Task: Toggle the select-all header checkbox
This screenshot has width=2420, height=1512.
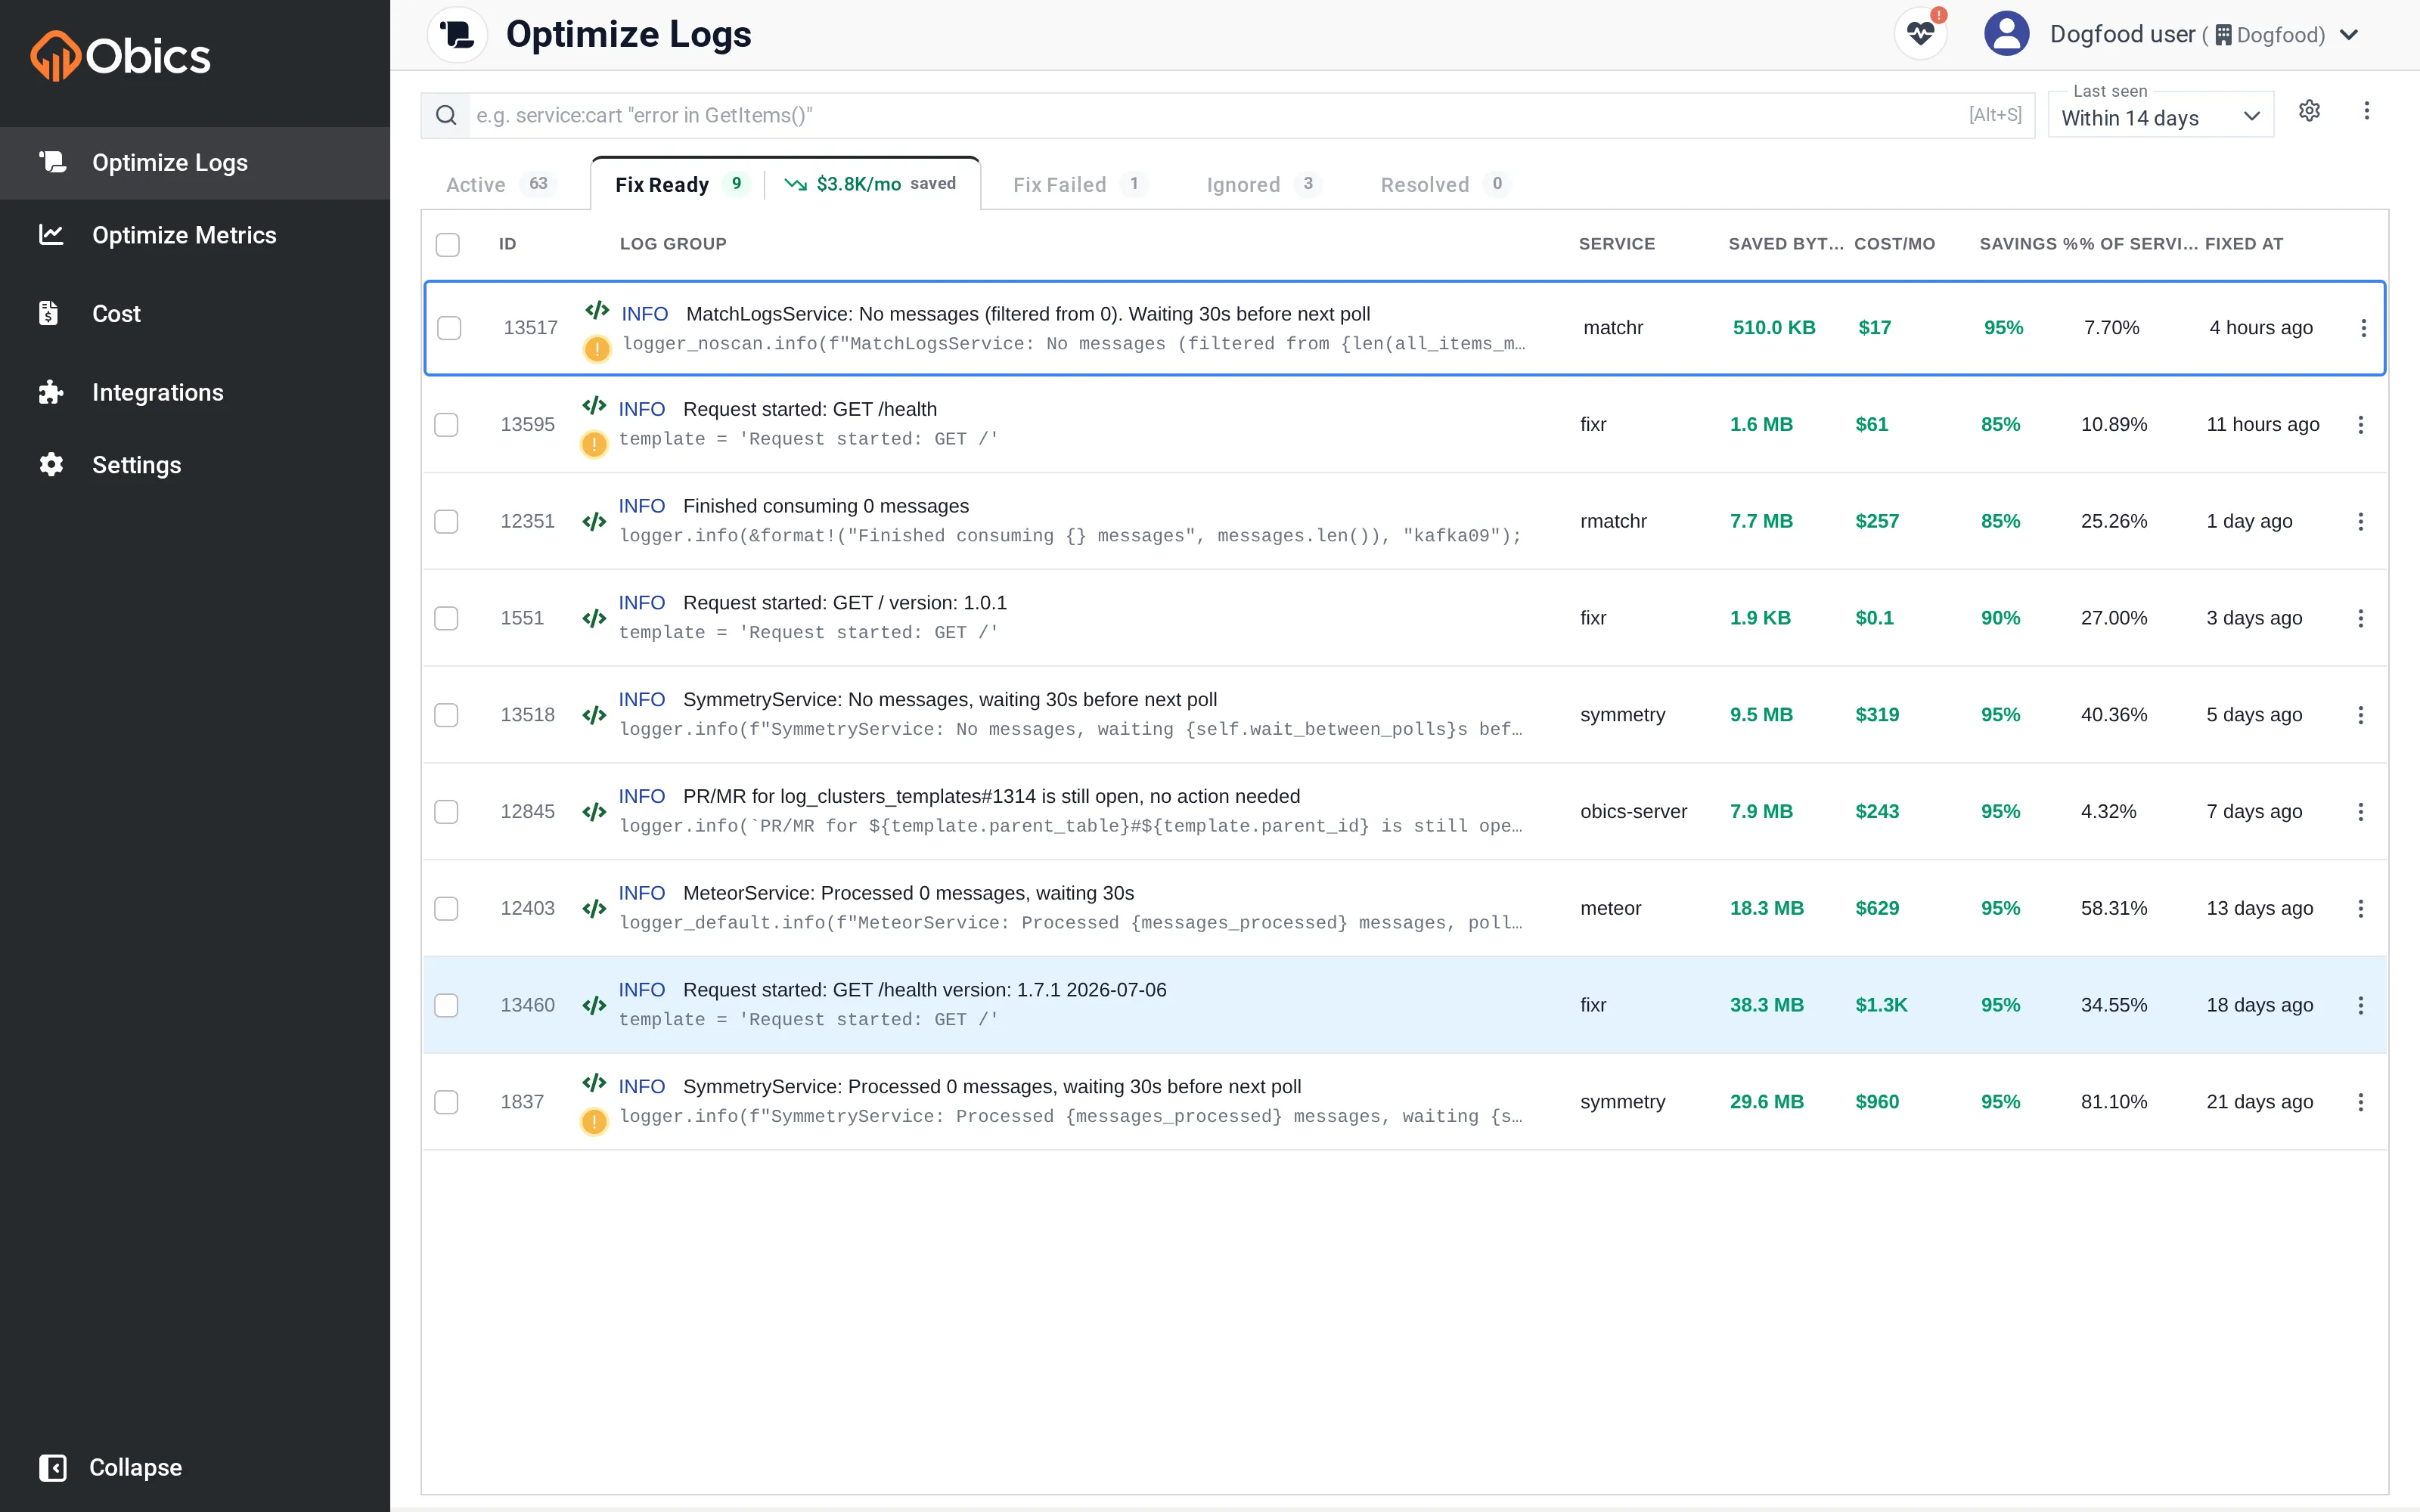Action: point(448,244)
